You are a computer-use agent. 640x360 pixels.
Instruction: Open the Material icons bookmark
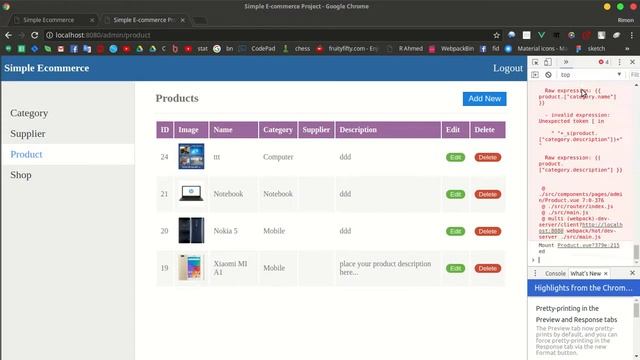(536, 49)
